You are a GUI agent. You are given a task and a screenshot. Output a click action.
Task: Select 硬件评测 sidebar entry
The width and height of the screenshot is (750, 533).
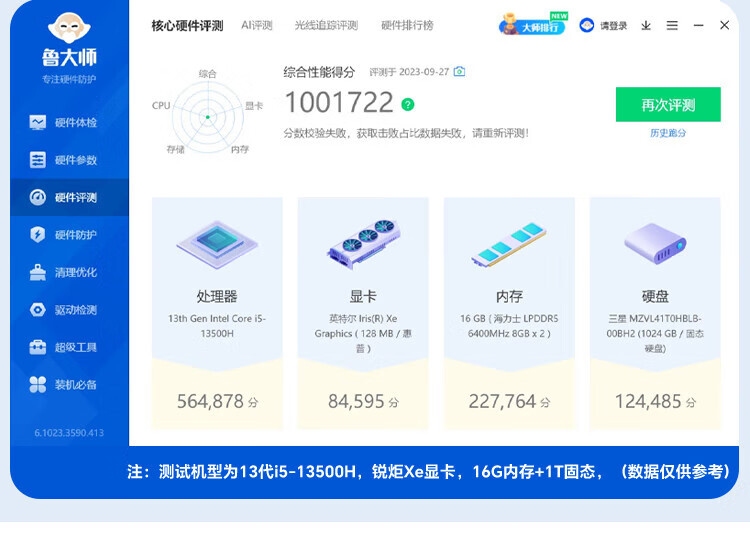69,197
